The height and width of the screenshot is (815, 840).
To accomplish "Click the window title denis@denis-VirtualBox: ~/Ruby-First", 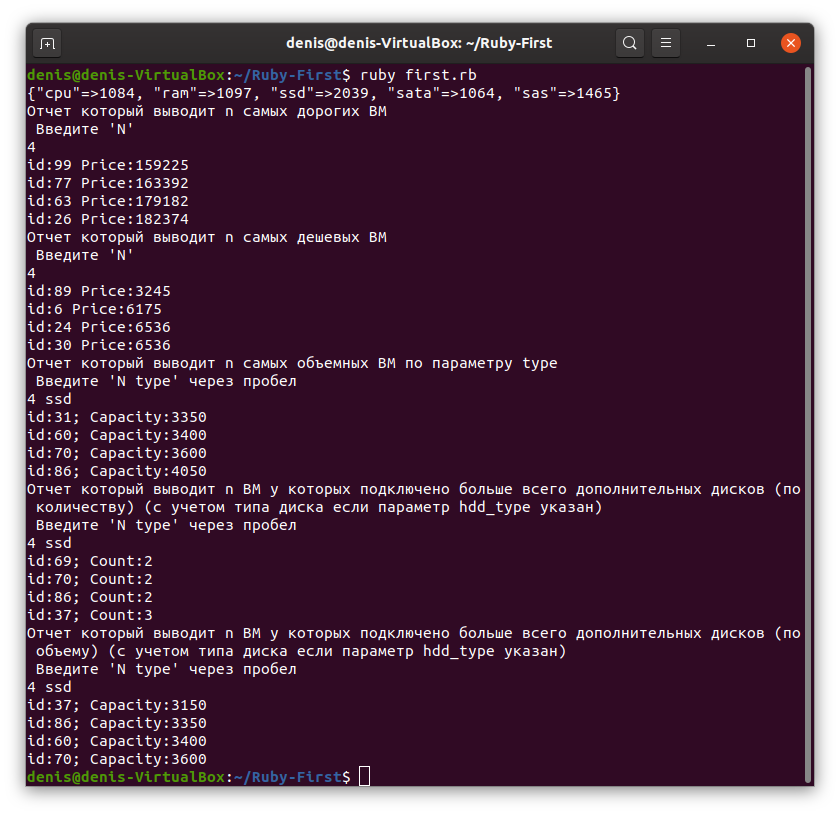I will point(419,43).
